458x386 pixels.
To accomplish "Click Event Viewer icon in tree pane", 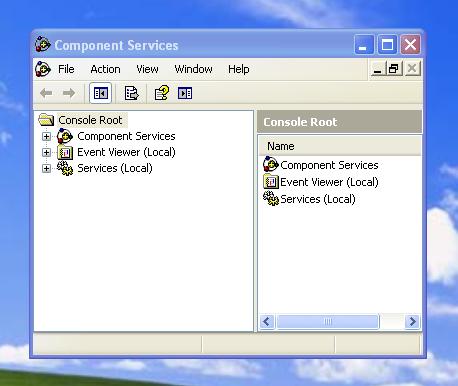I will 65,152.
